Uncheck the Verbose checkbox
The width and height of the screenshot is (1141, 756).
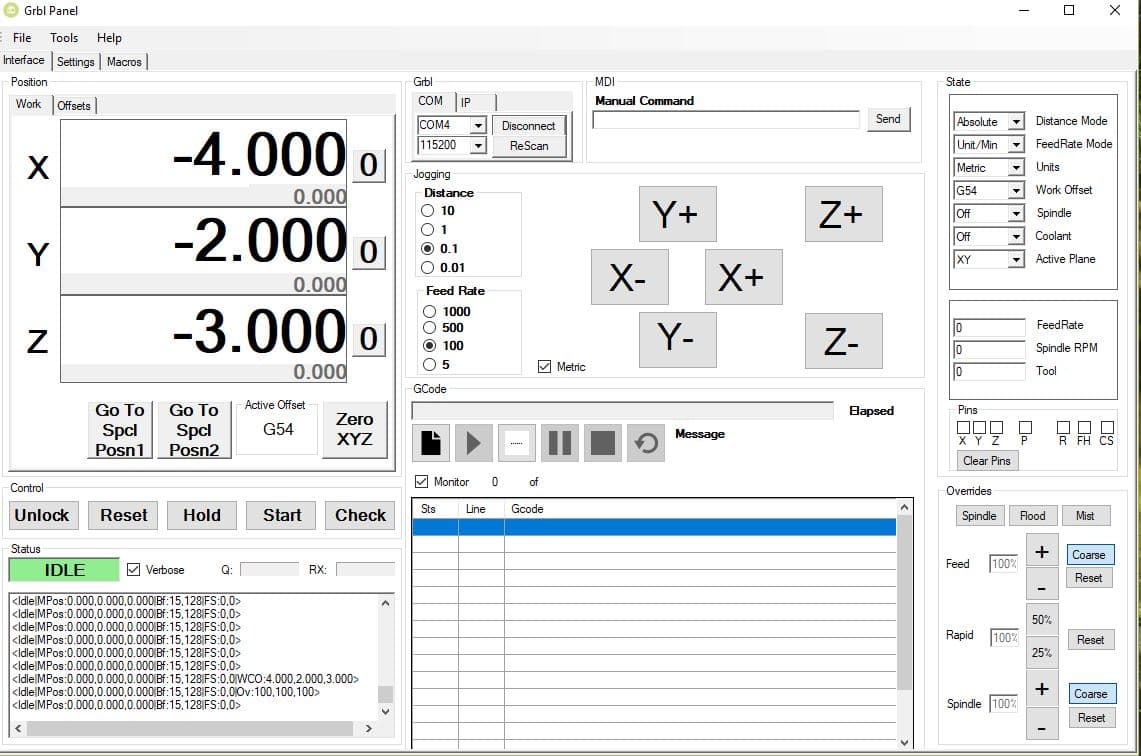(x=133, y=570)
